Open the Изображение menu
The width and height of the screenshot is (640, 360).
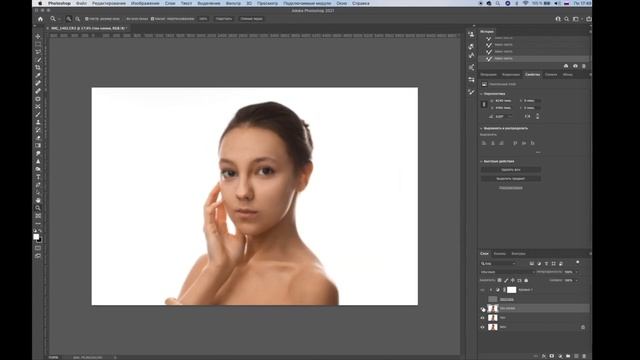[145, 3]
